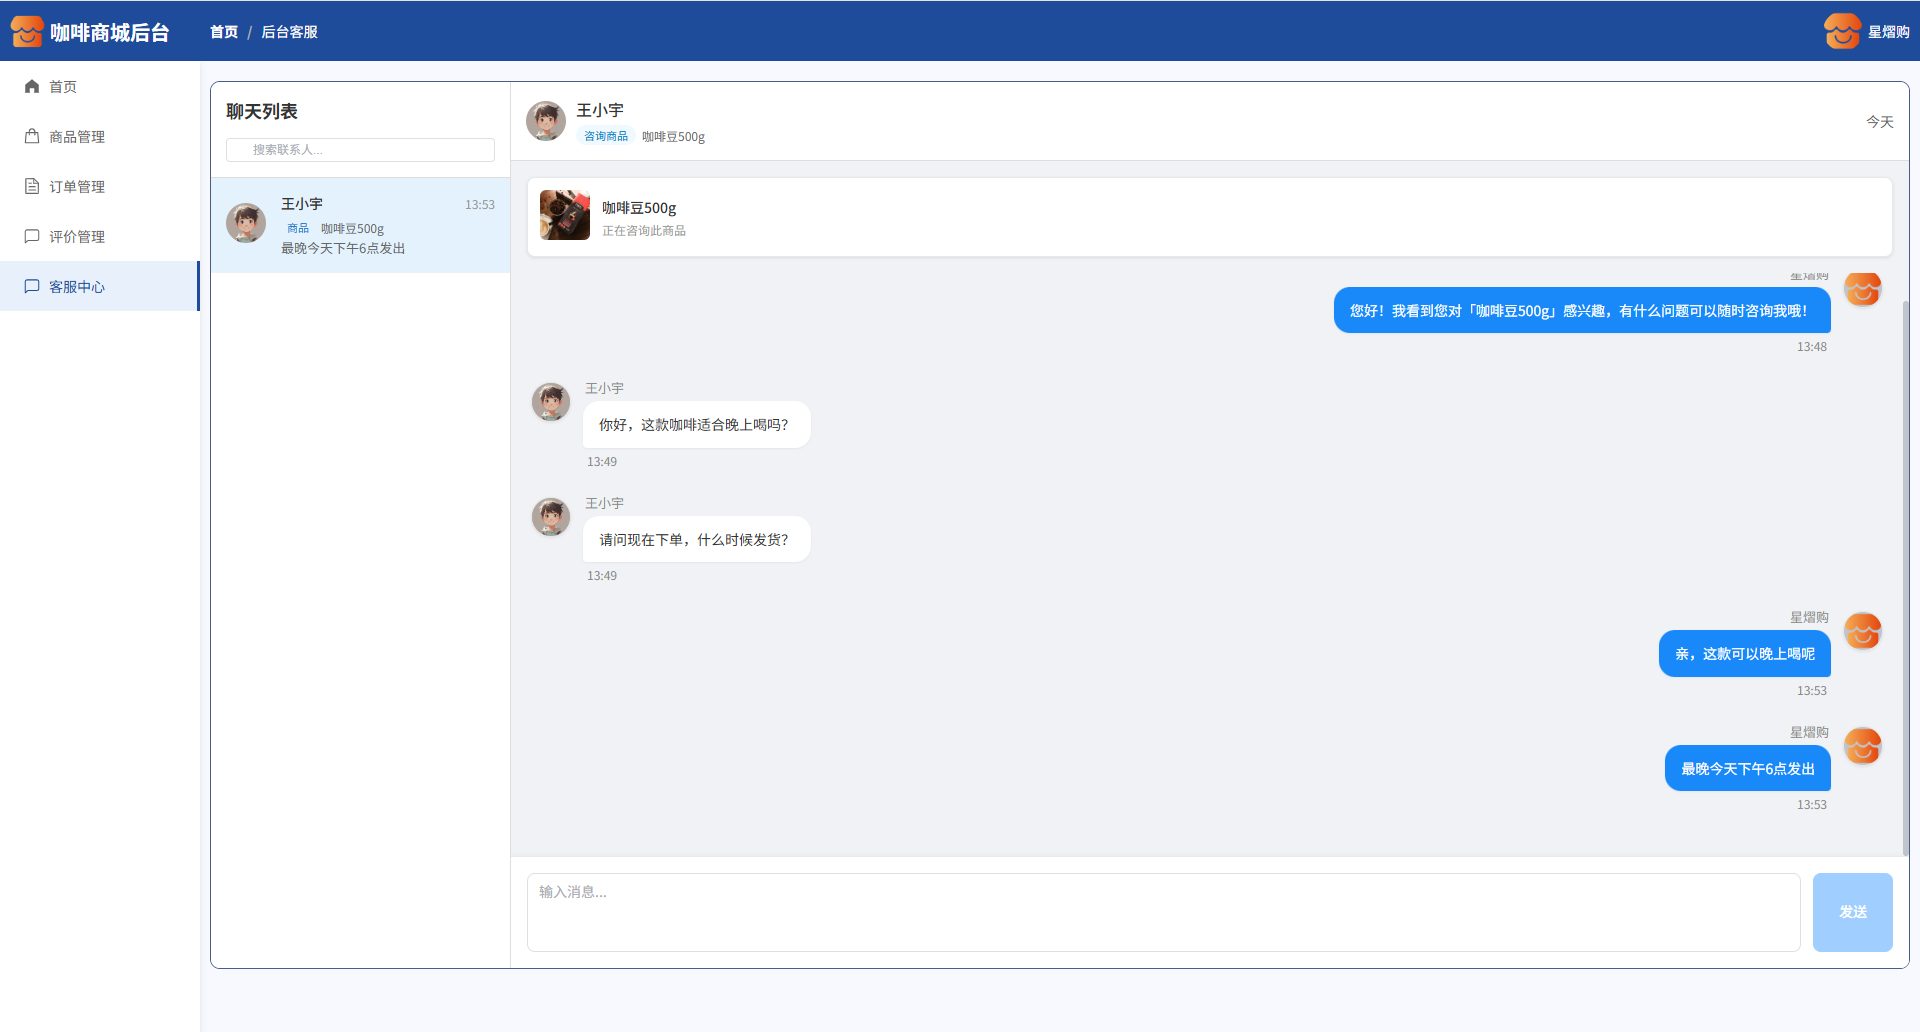Image resolution: width=1920 pixels, height=1032 pixels.
Task: Click the coffee mall logo icon
Action: [x=27, y=32]
